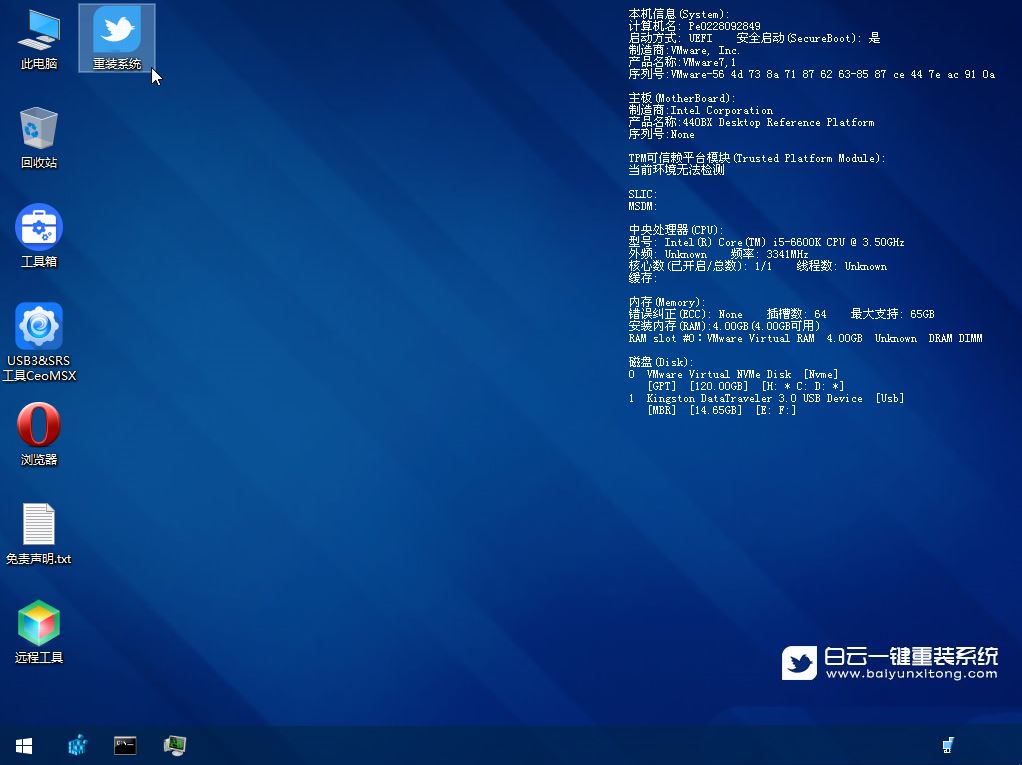The width and height of the screenshot is (1022, 765).
Task: Open the 浏览器 Opera browser
Action: pyautogui.click(x=38, y=428)
